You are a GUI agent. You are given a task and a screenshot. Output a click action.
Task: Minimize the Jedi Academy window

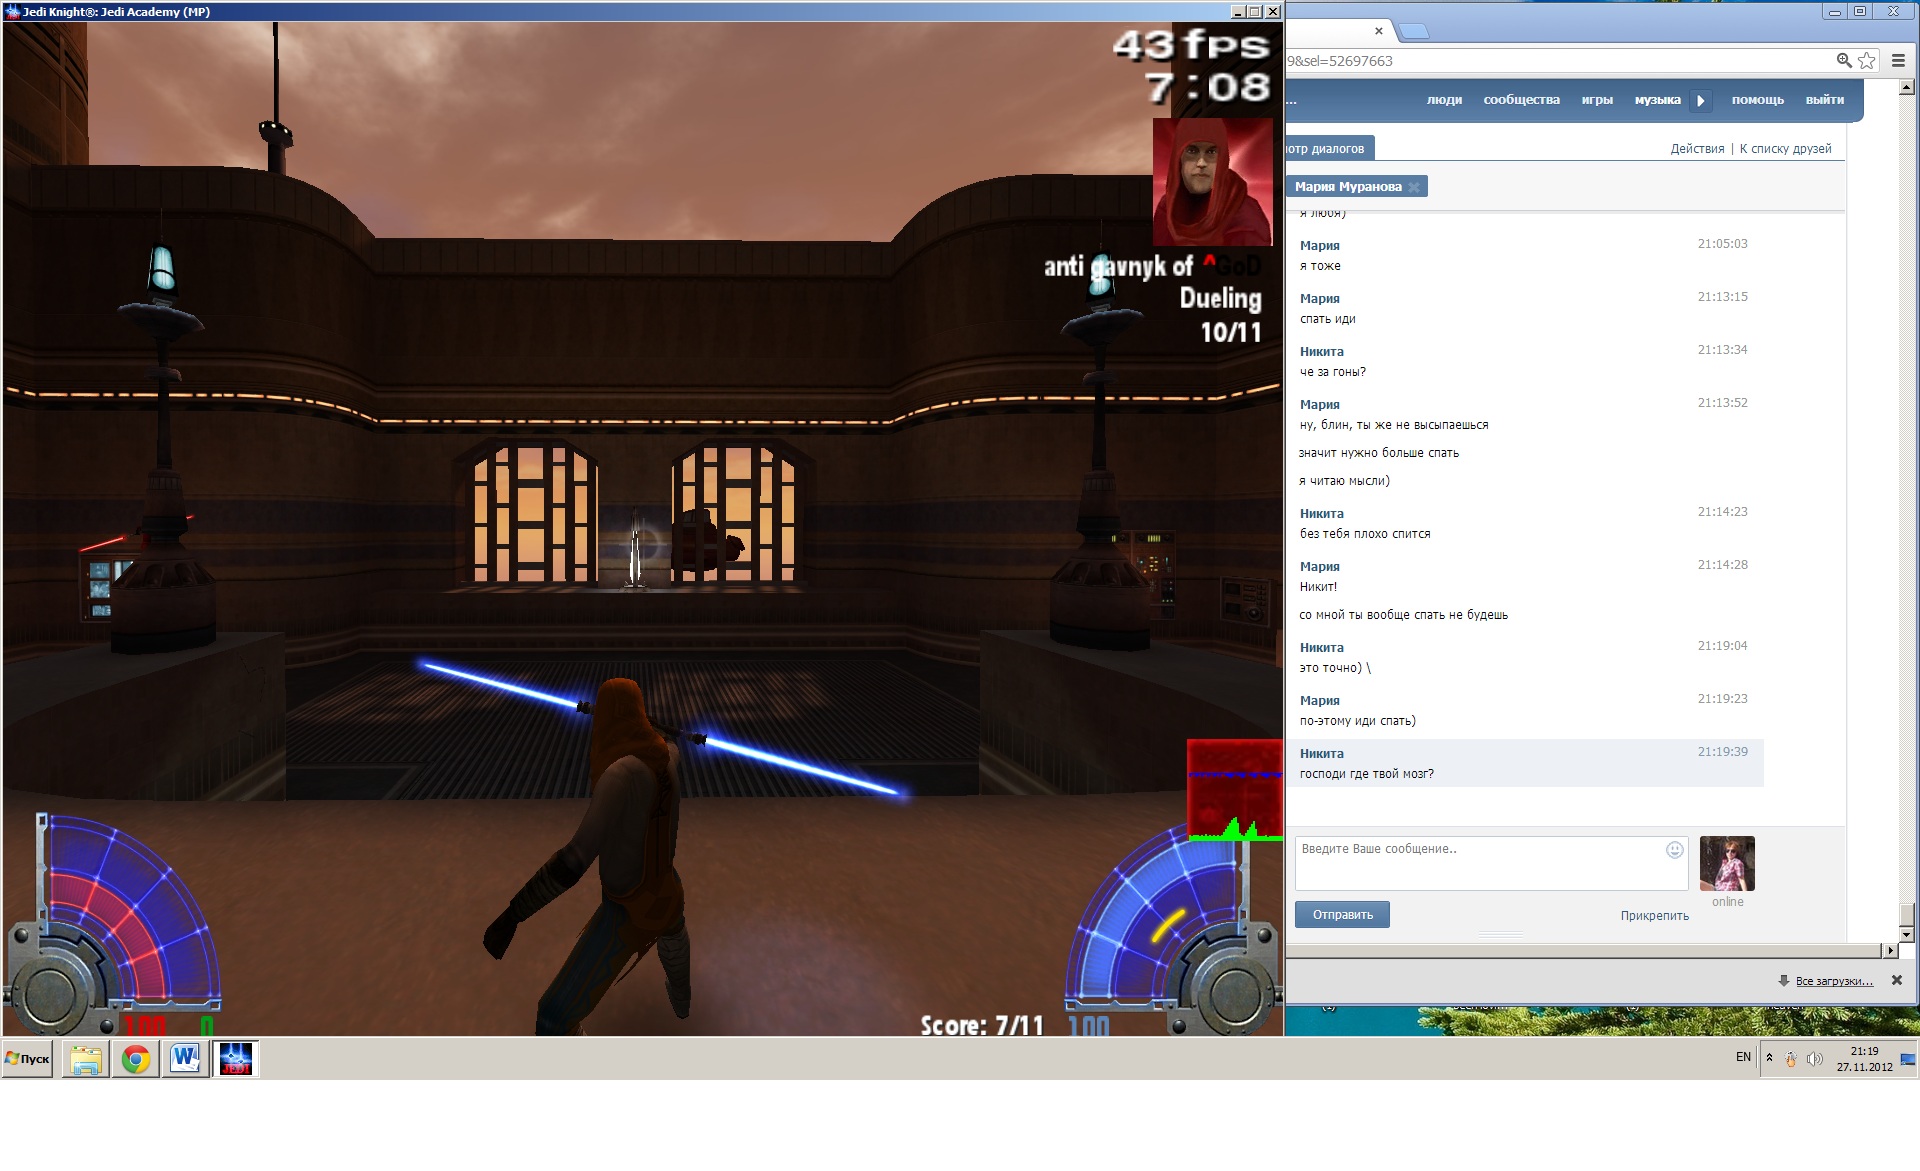click(x=1238, y=12)
